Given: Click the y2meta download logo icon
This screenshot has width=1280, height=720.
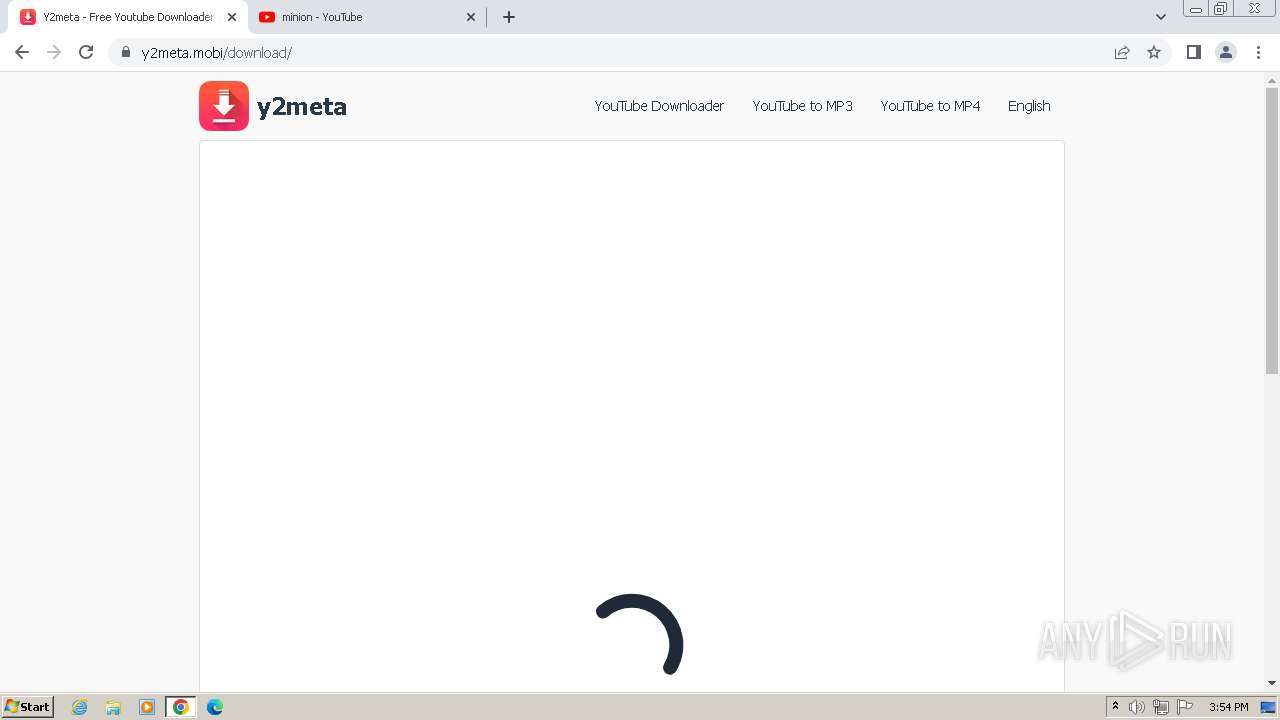Looking at the screenshot, I should tap(224, 106).
